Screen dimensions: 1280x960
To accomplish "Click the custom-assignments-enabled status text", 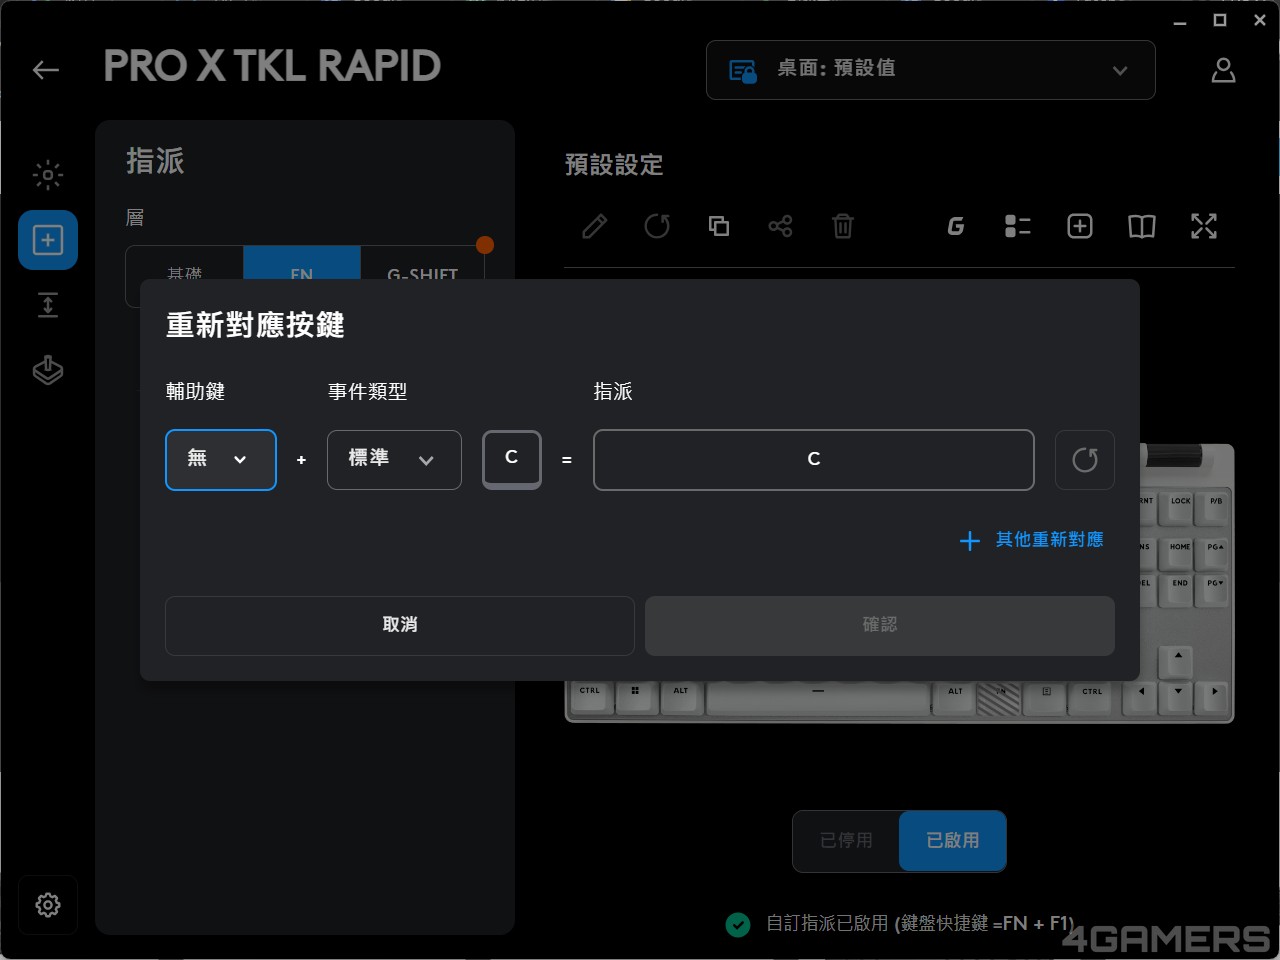I will [x=920, y=924].
